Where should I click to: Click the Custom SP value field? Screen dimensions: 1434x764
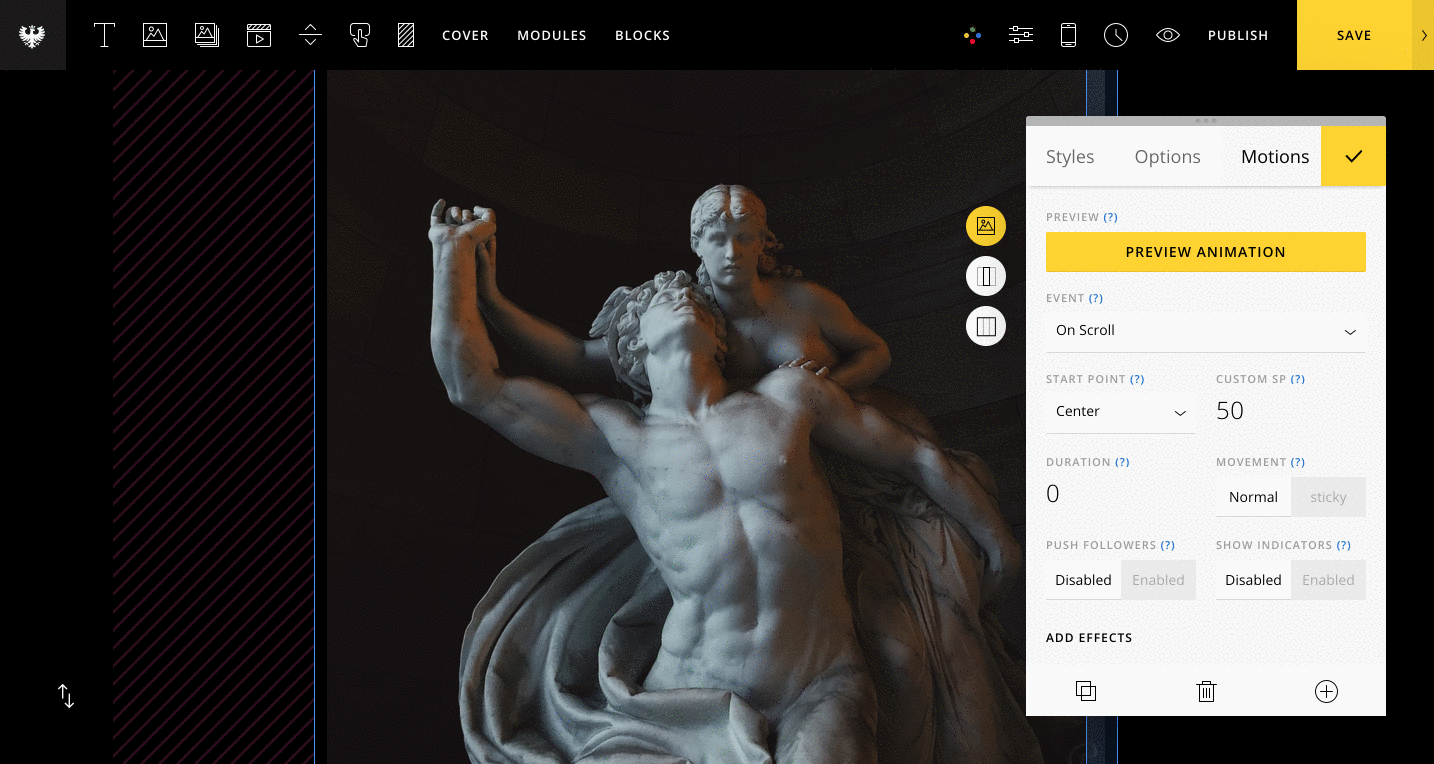point(1289,411)
